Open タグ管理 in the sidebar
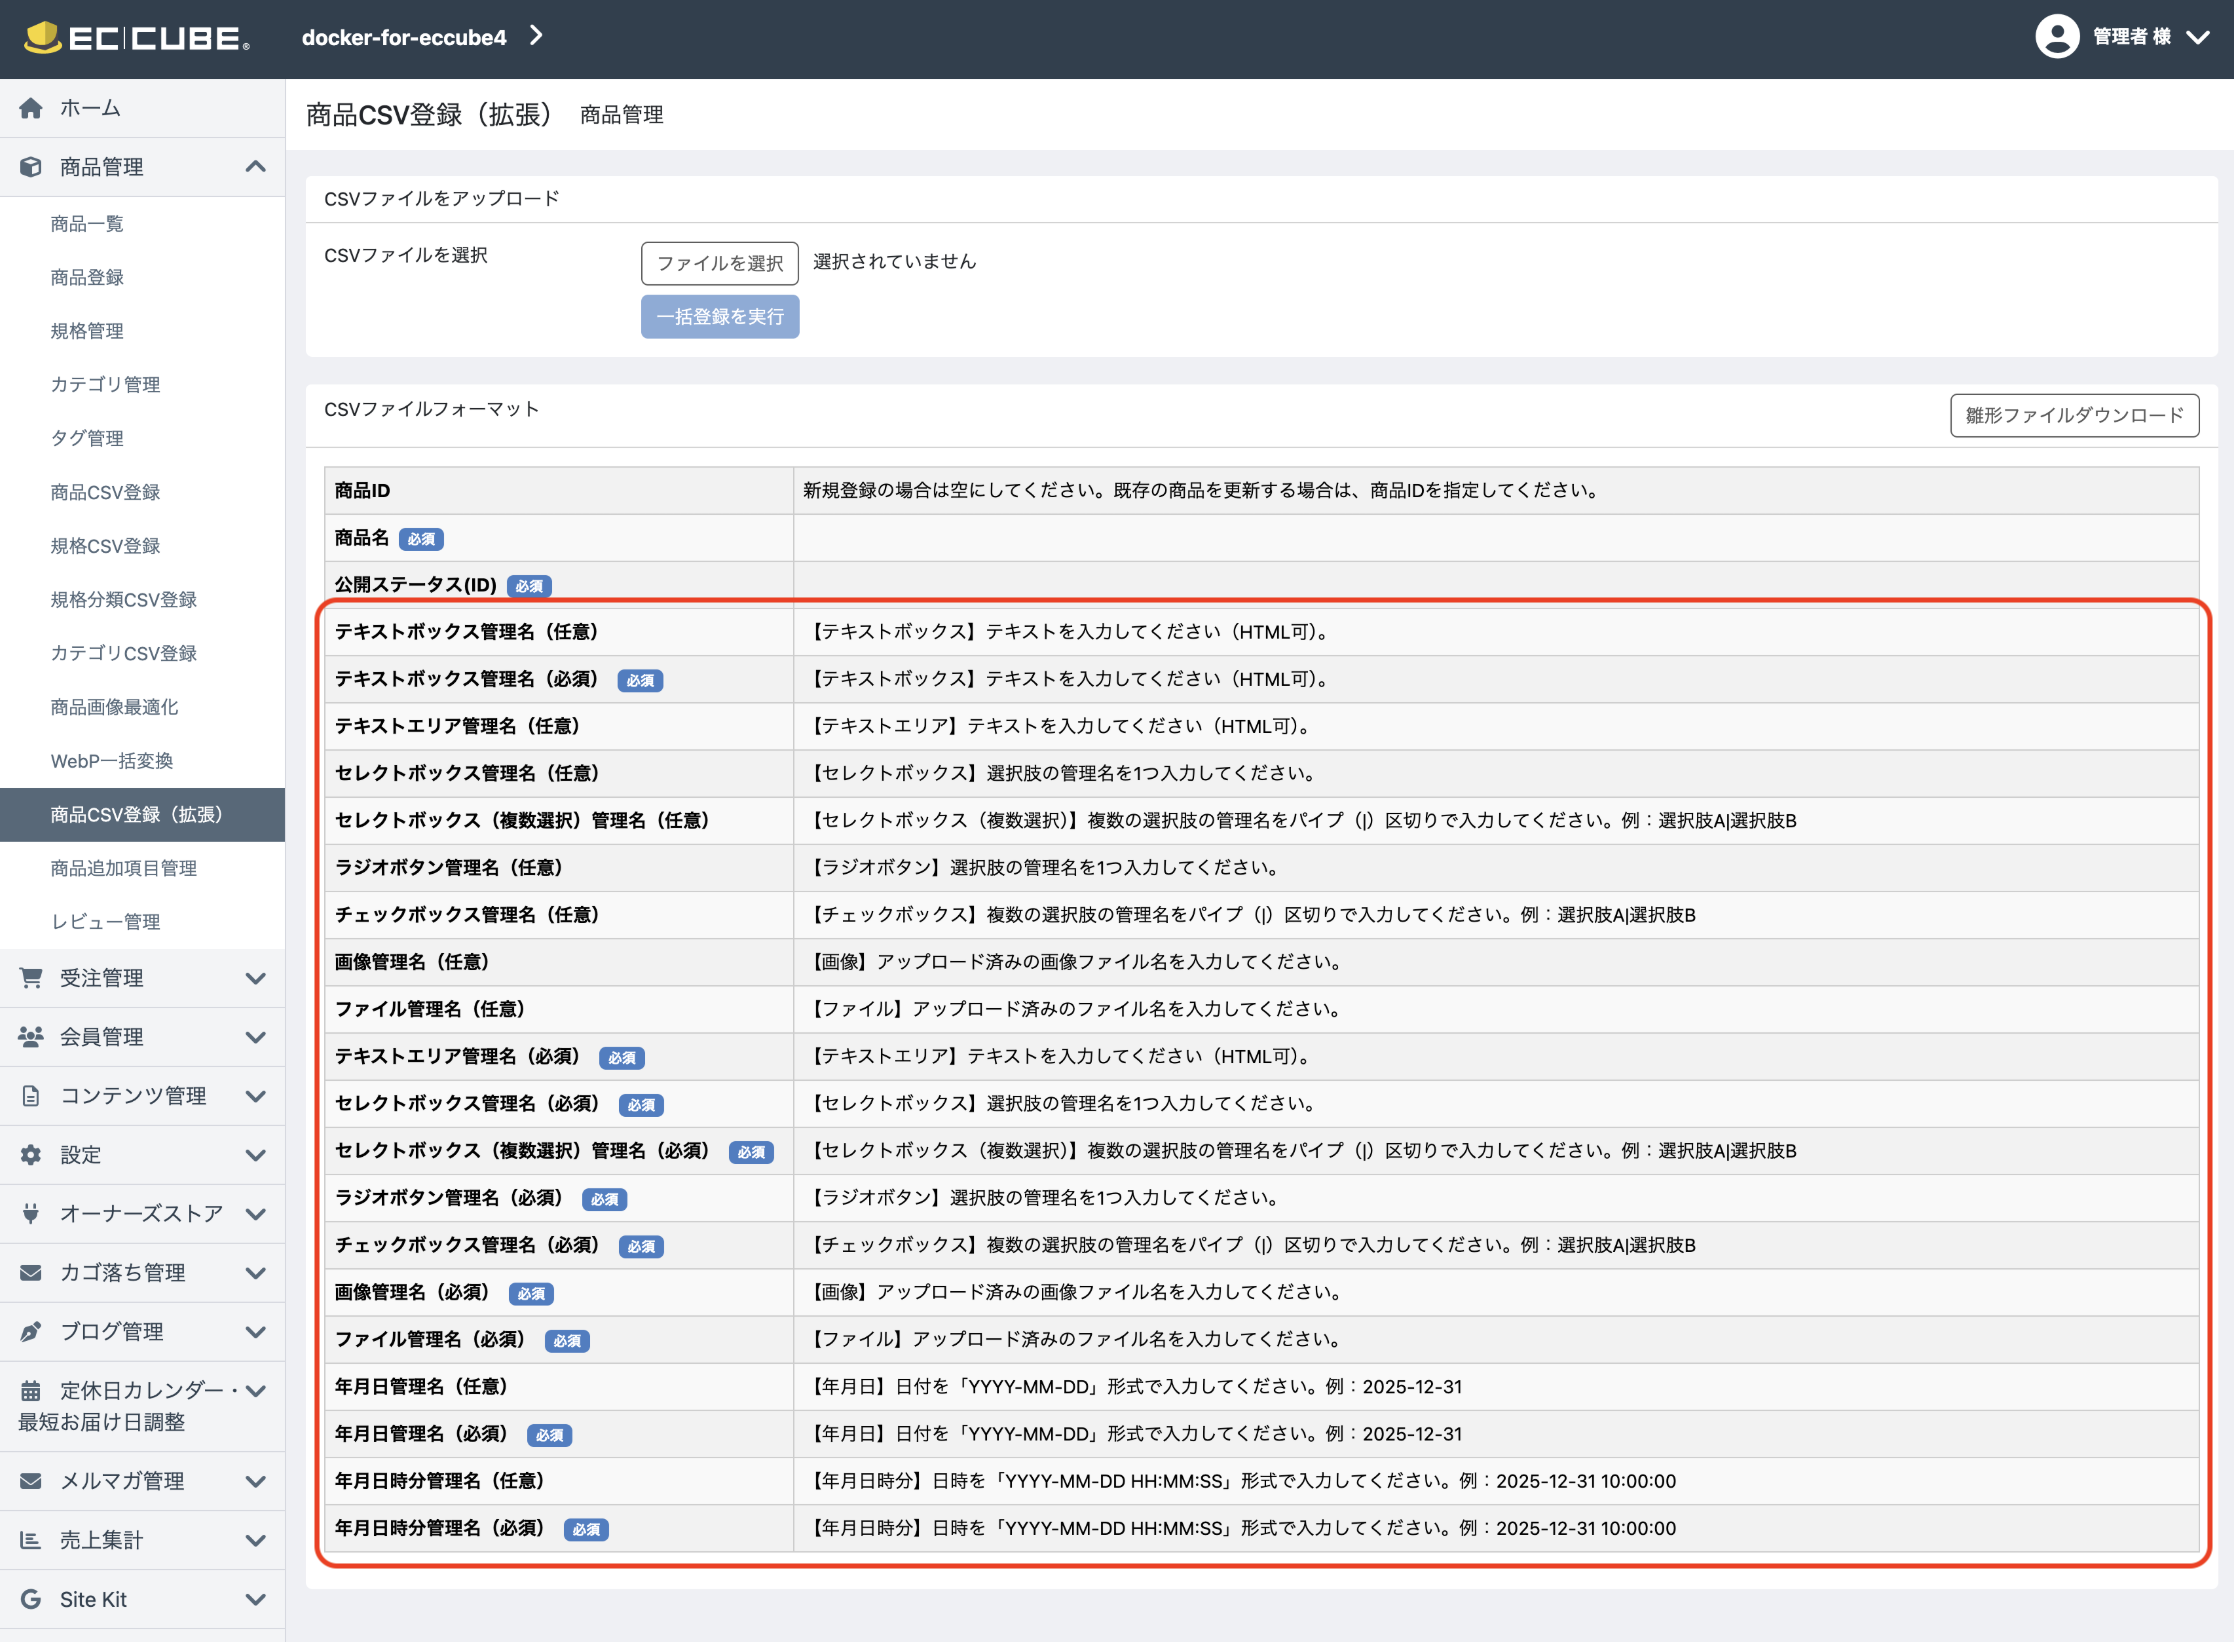The image size is (2234, 1642). [x=142, y=438]
